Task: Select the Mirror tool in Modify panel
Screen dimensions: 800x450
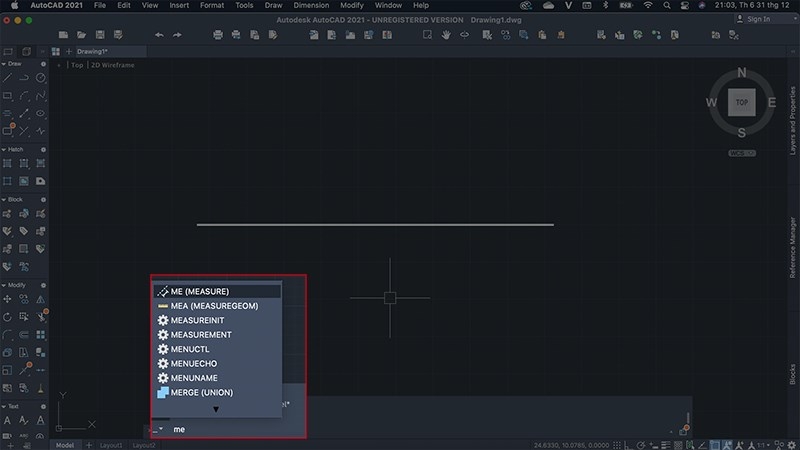Action: click(41, 299)
